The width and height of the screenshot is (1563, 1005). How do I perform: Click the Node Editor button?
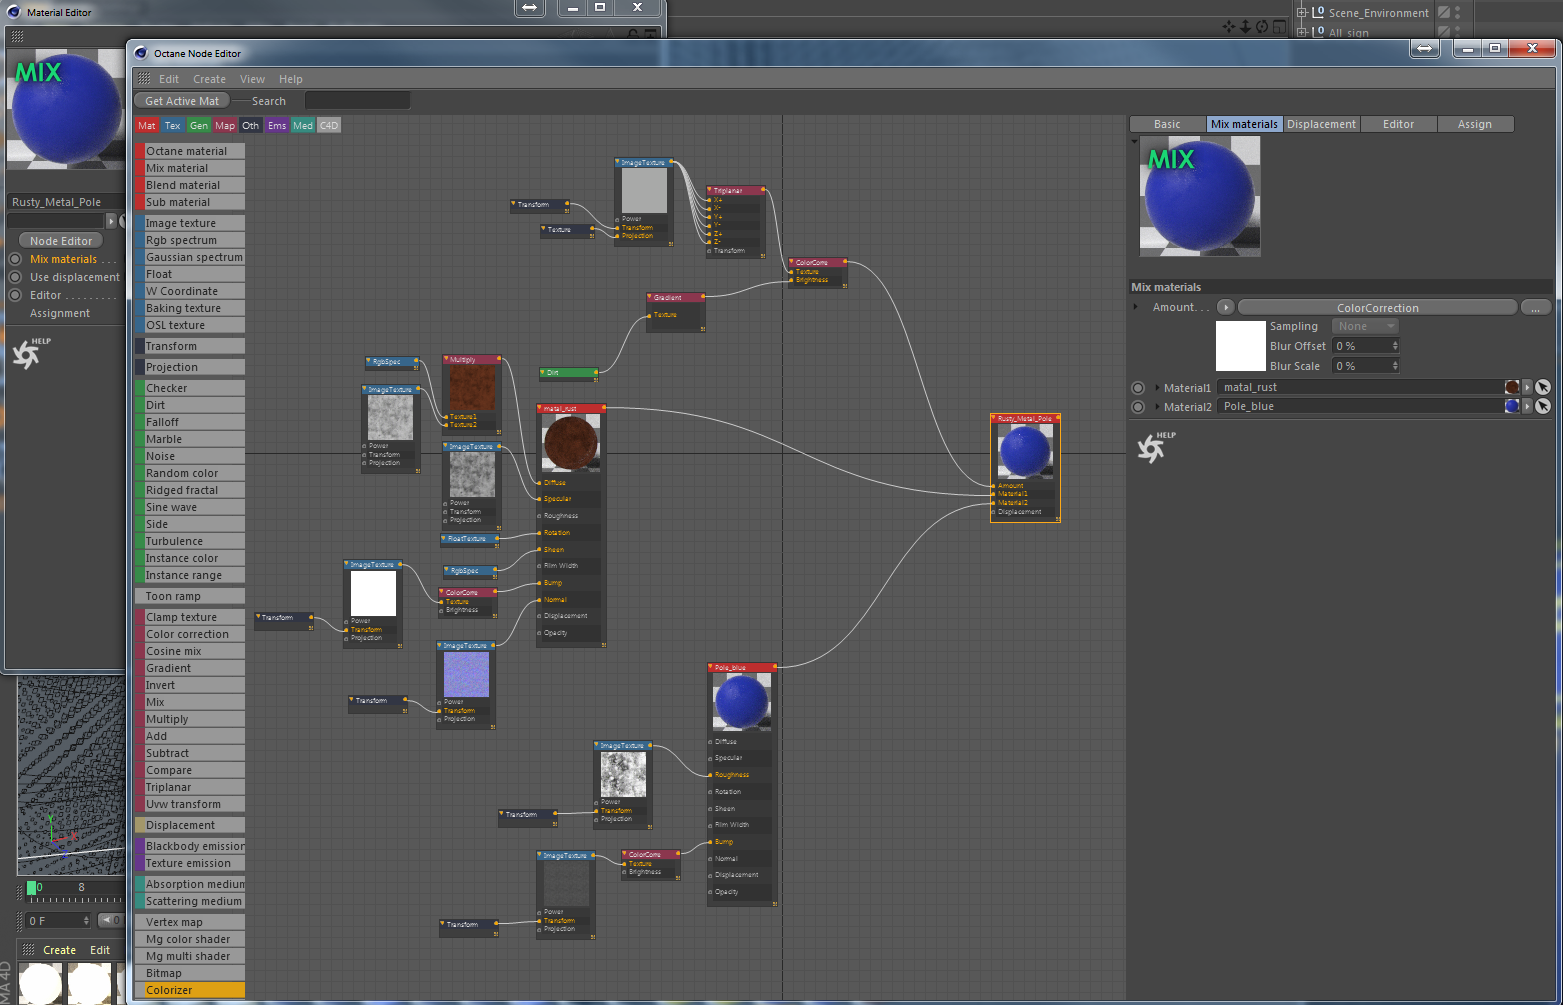[59, 240]
